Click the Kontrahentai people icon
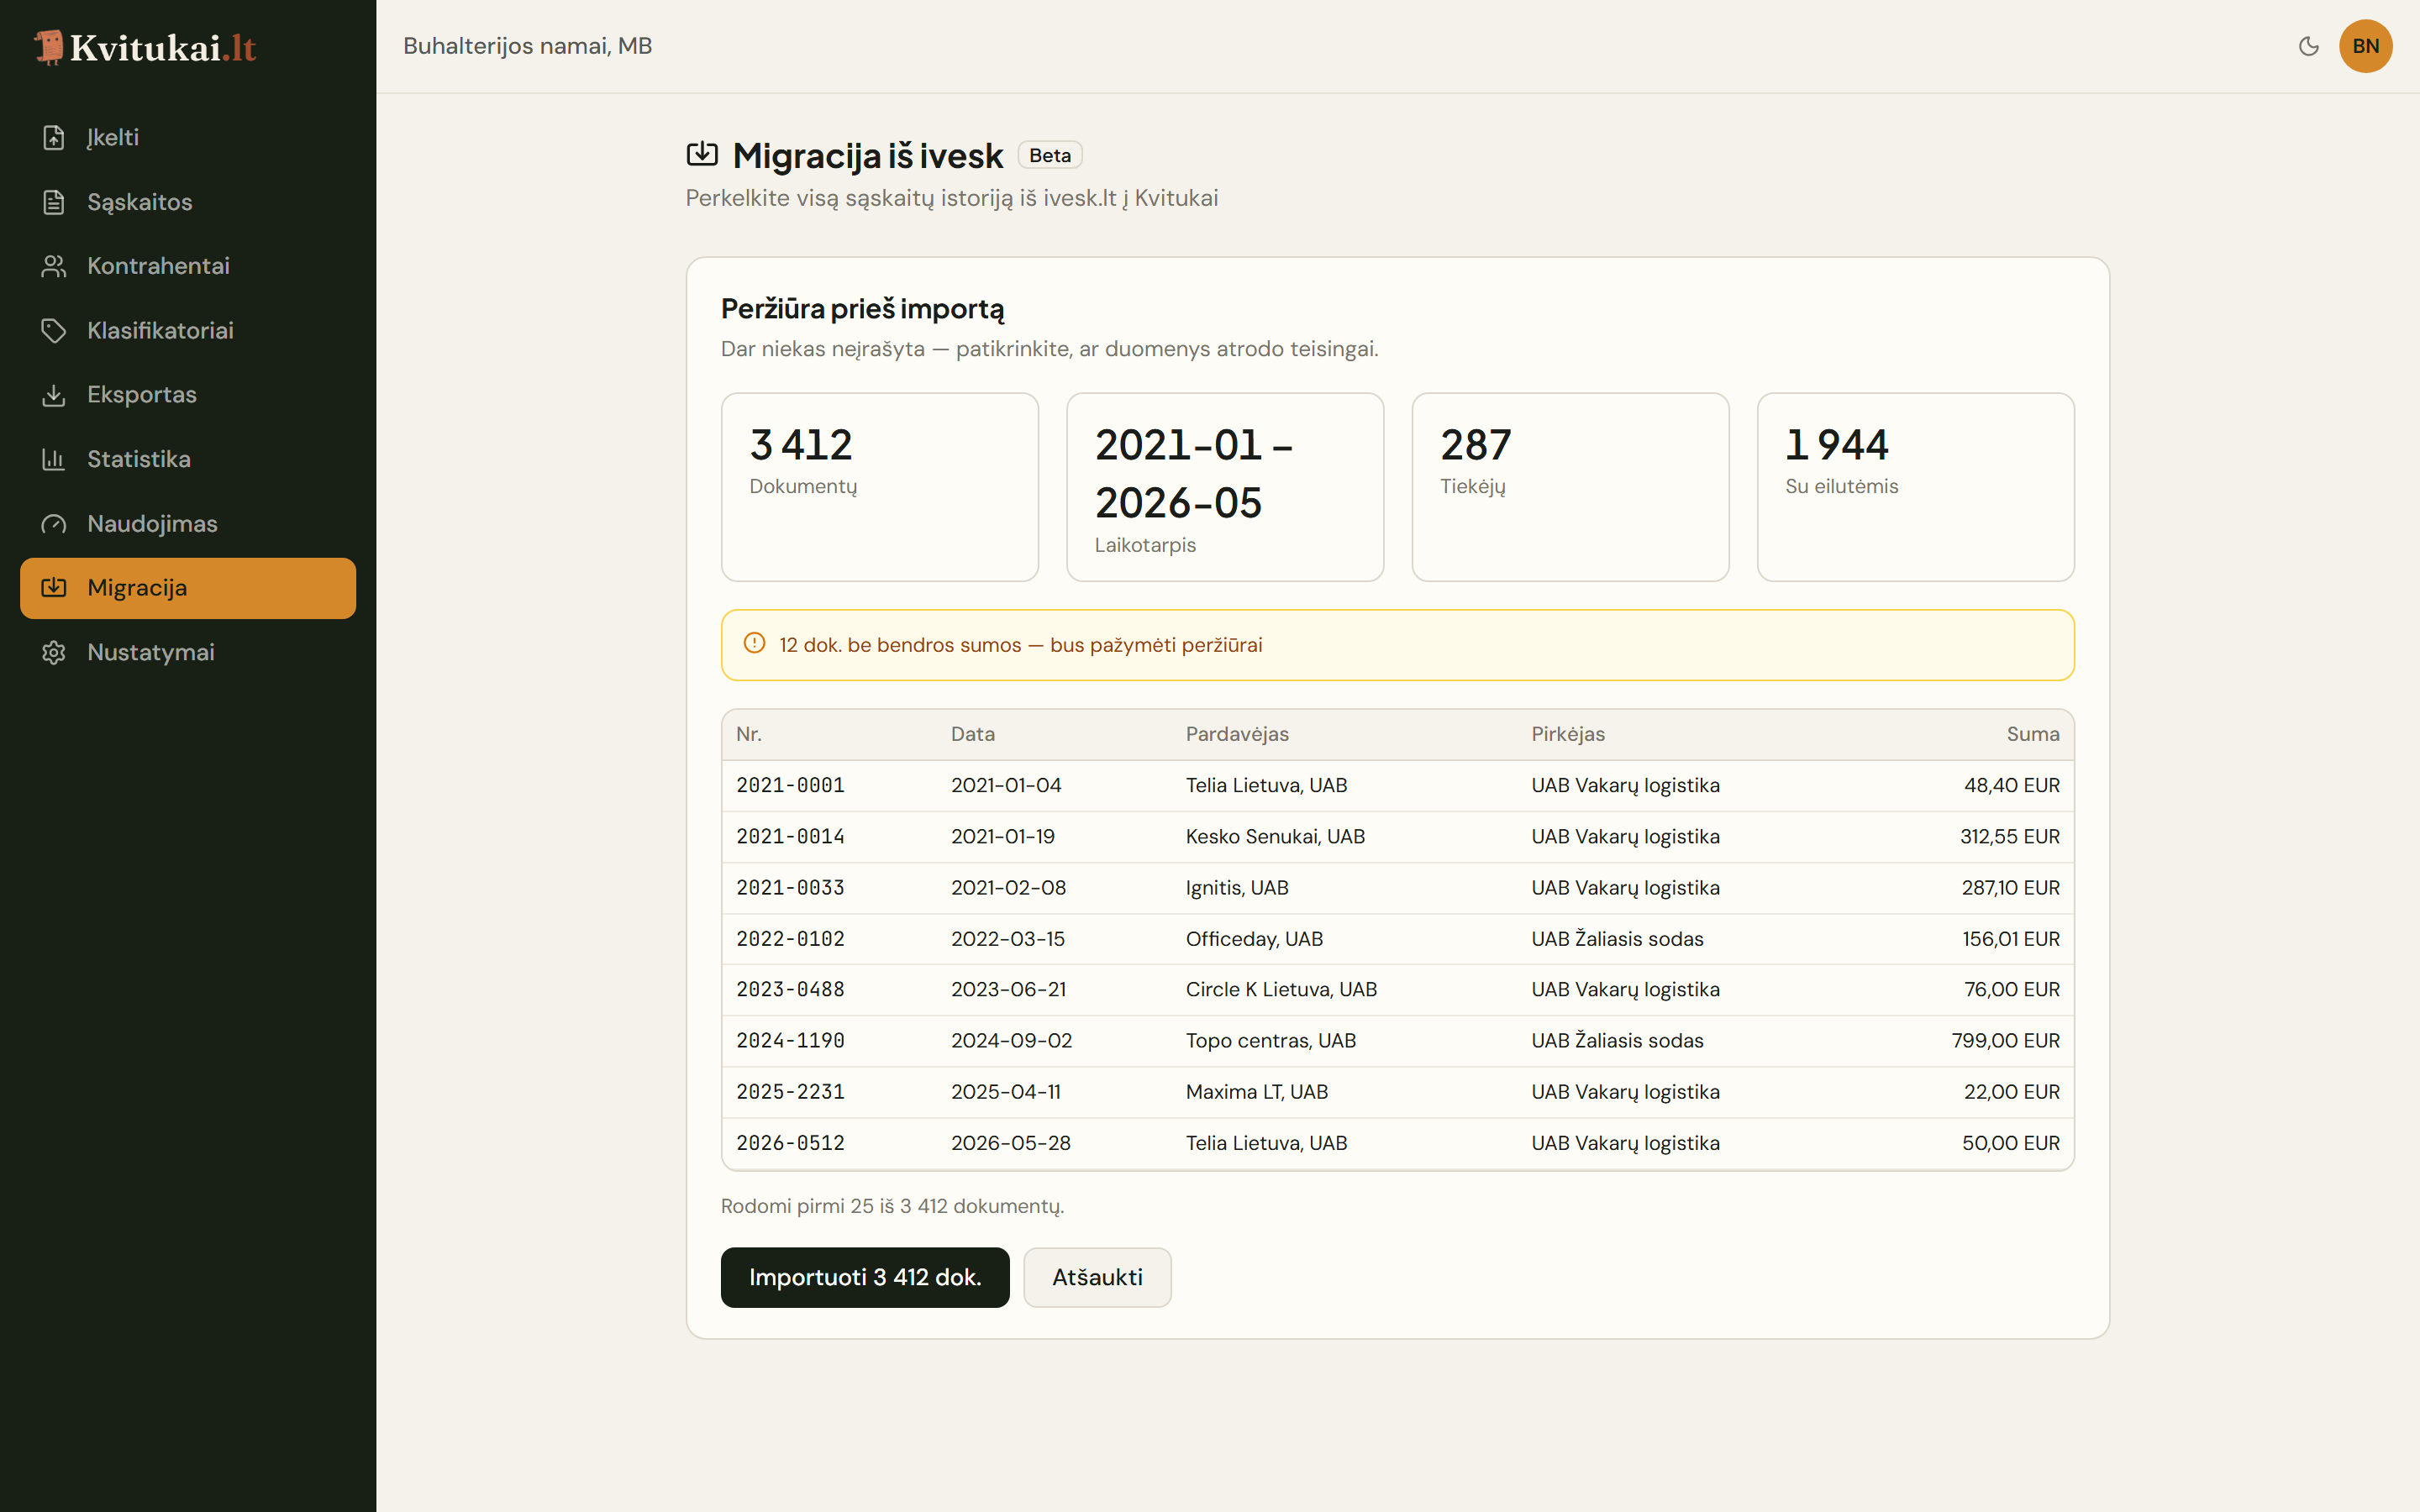2420x1512 pixels. [54, 266]
